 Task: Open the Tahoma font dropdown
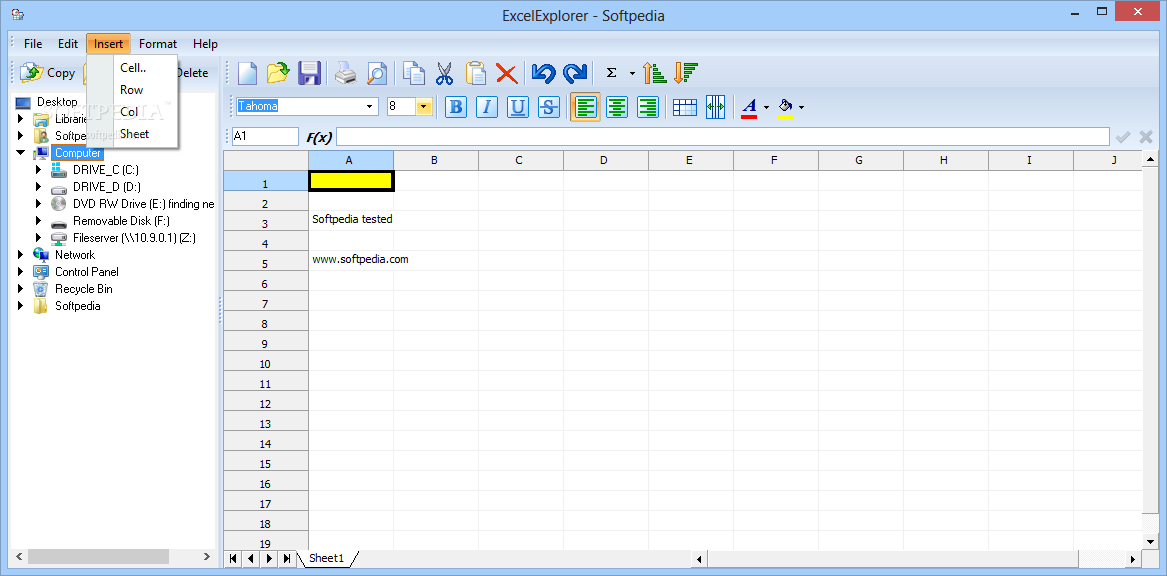(x=370, y=106)
